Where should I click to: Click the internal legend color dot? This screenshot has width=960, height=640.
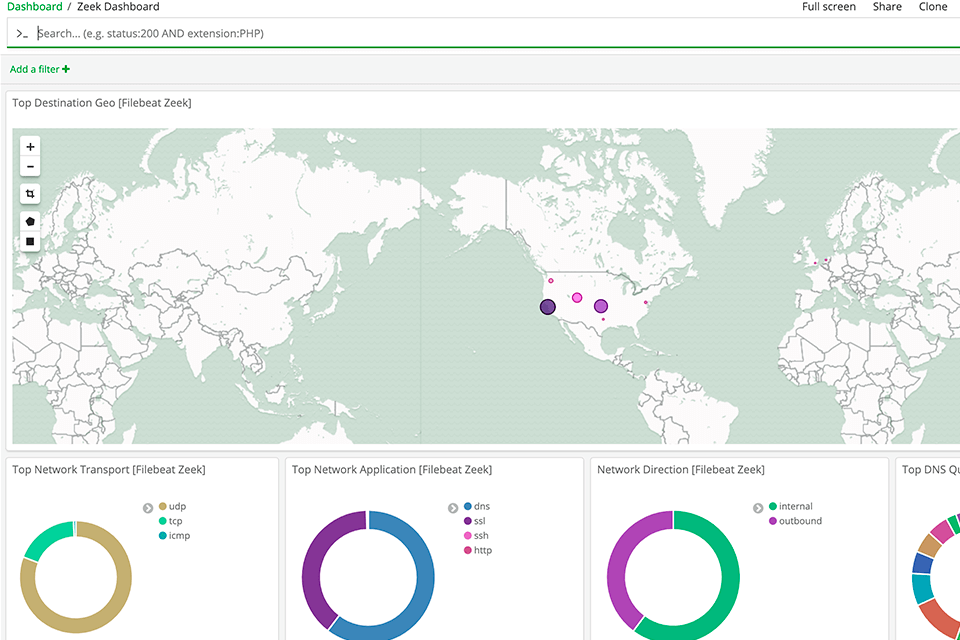coord(773,506)
